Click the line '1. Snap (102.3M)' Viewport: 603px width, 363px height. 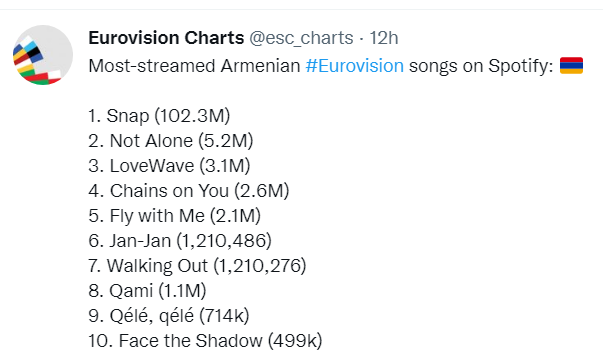pos(159,116)
